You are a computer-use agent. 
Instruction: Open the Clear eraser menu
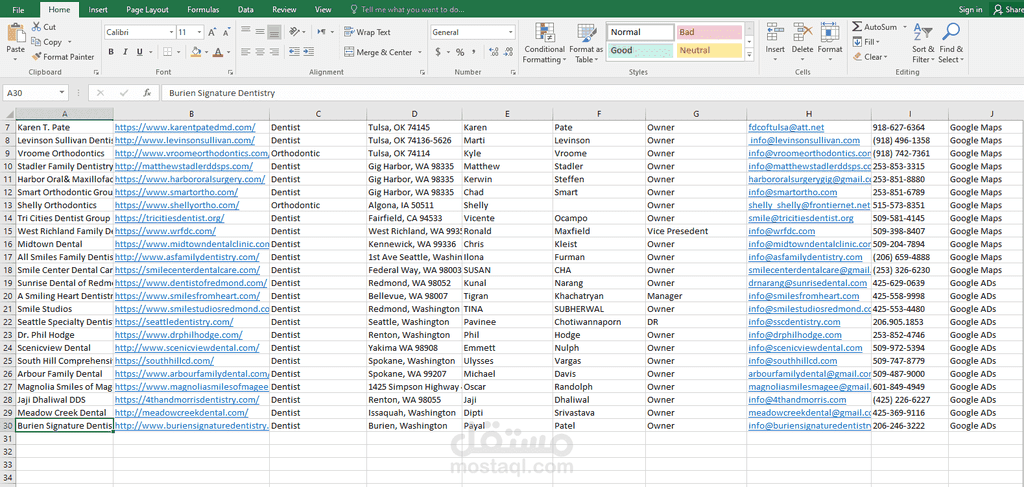tap(870, 57)
